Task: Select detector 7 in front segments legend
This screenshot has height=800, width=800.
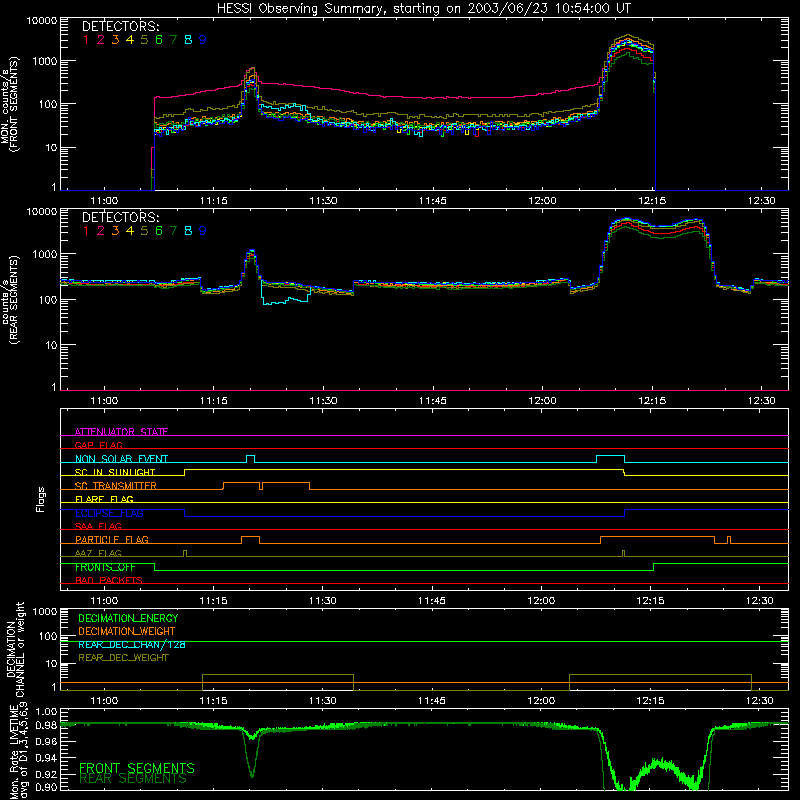Action: [x=173, y=40]
